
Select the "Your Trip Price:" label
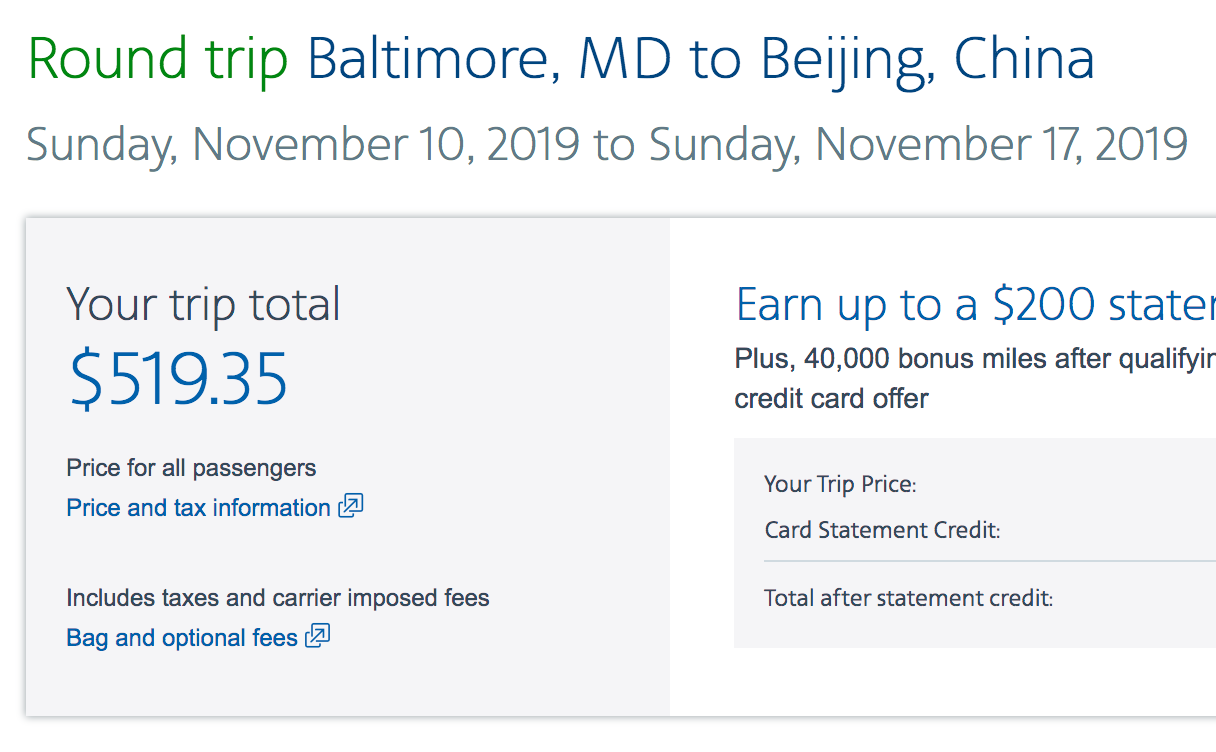(840, 484)
